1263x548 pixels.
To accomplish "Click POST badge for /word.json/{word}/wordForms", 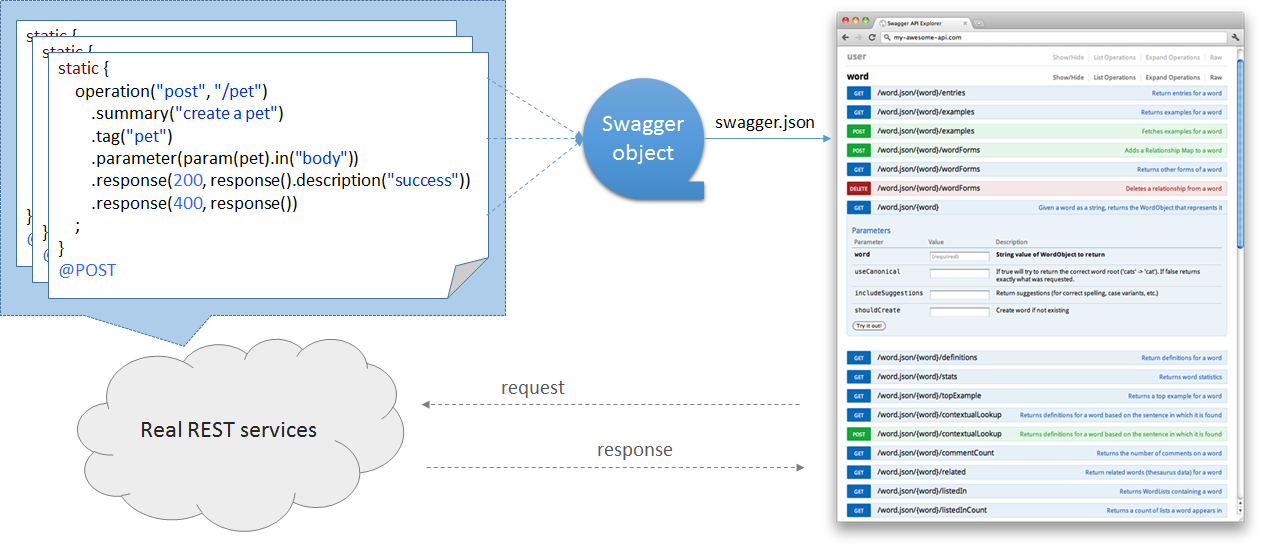I will [859, 150].
